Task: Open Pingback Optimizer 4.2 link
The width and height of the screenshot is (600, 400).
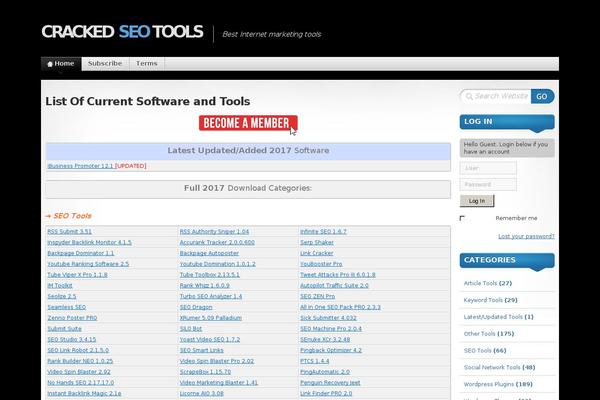Action: pyautogui.click(x=331, y=350)
